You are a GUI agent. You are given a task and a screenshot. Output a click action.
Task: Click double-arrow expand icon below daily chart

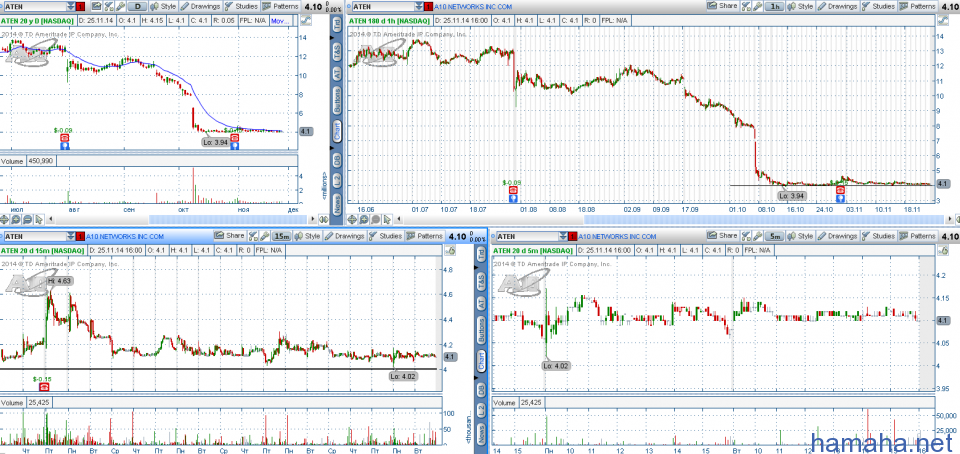pyautogui.click(x=324, y=219)
